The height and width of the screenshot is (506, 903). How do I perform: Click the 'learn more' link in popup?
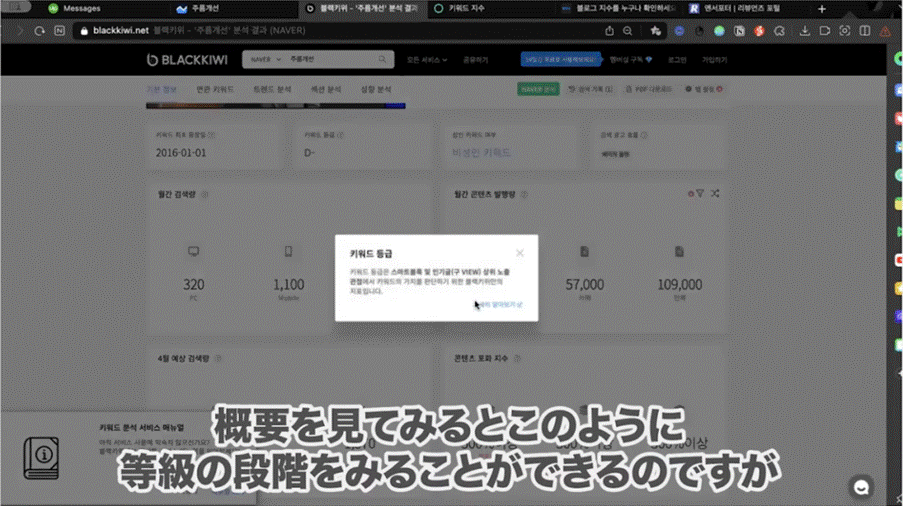click(500, 304)
